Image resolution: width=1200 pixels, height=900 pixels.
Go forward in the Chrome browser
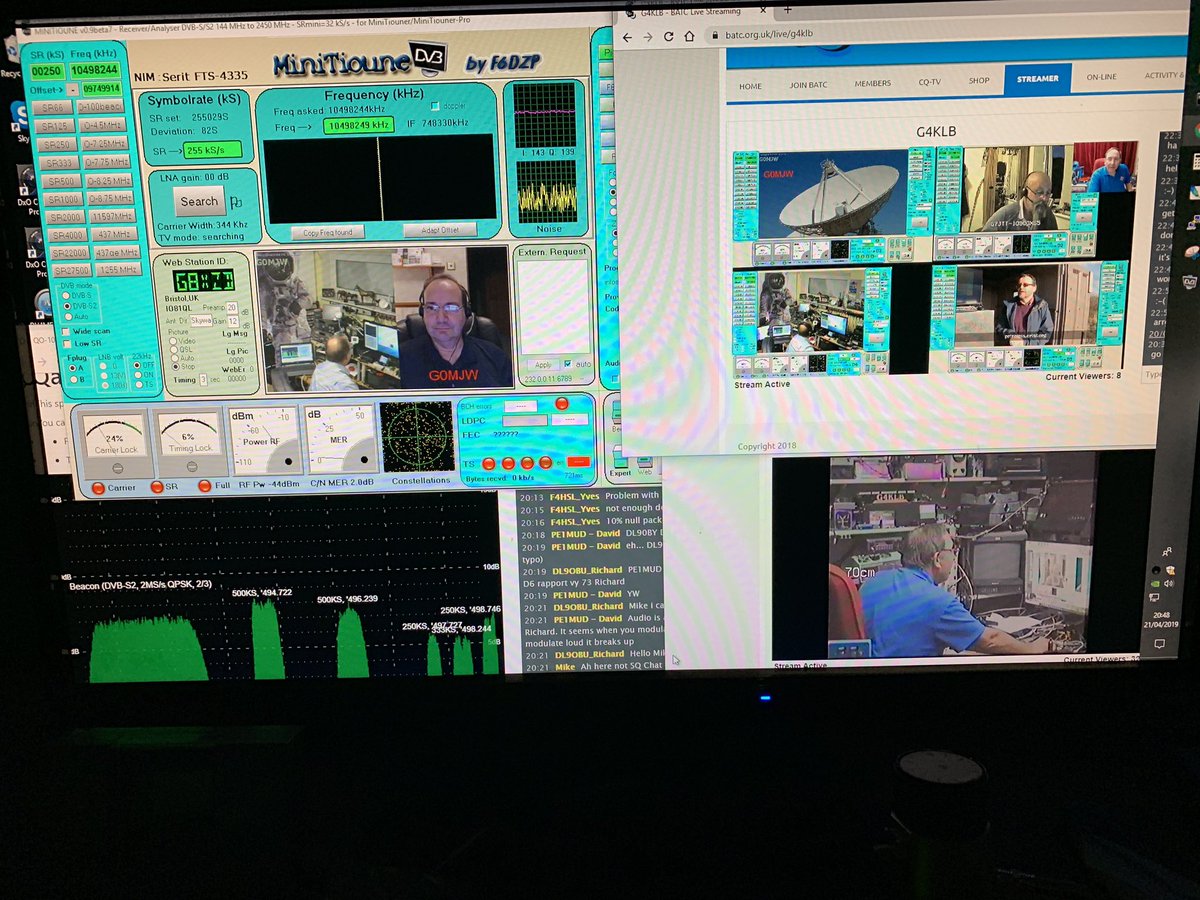648,37
